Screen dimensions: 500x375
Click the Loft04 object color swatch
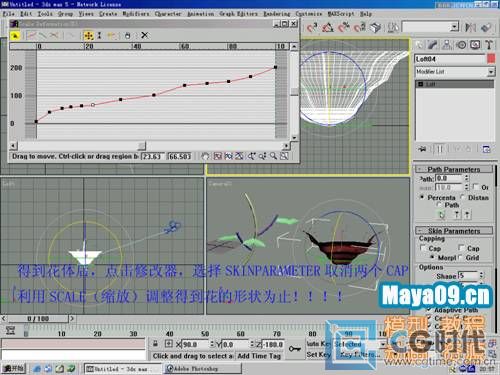491,59
